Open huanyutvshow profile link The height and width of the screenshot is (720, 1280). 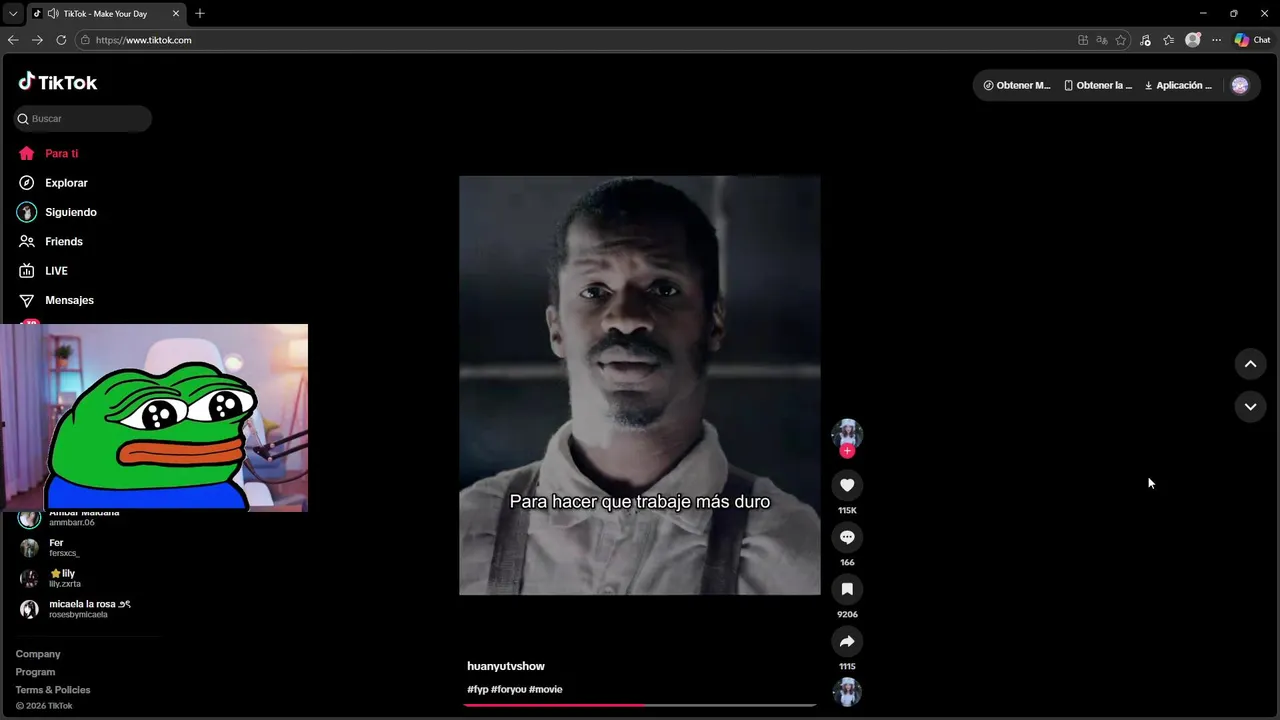point(506,666)
